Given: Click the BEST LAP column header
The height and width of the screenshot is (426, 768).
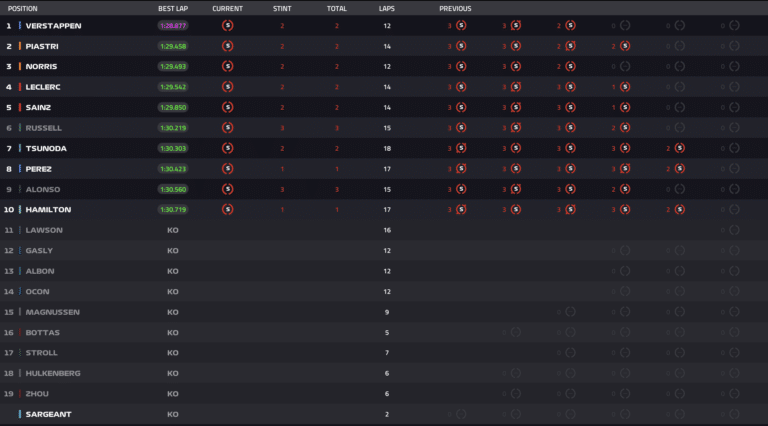Looking at the screenshot, I should coord(173,8).
